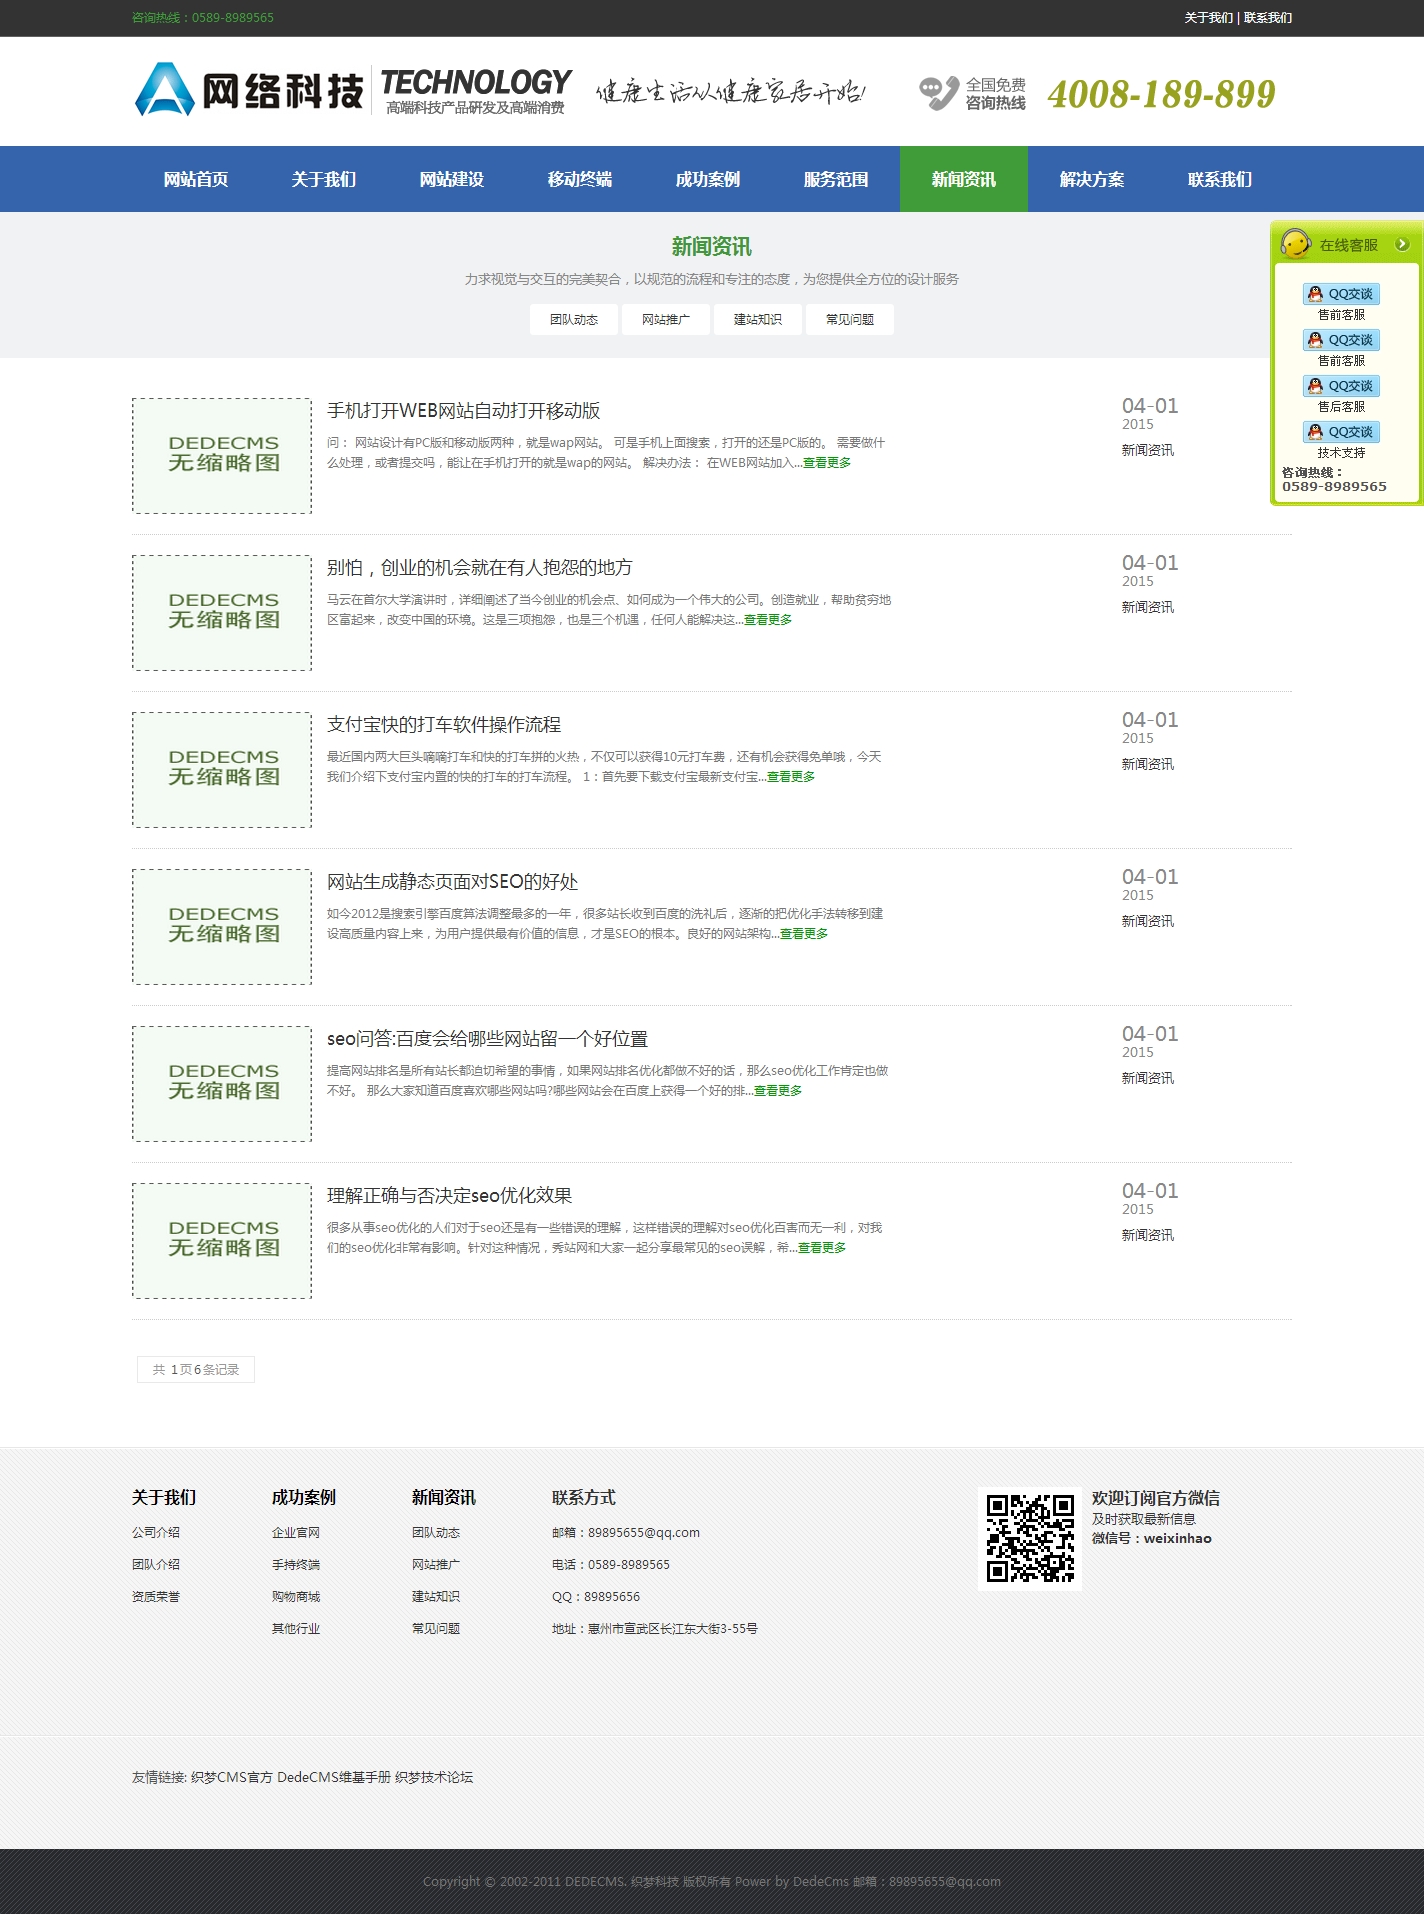The width and height of the screenshot is (1424, 1914).
Task: Click the QQ交谈 技术支持 button
Action: coord(1341,432)
